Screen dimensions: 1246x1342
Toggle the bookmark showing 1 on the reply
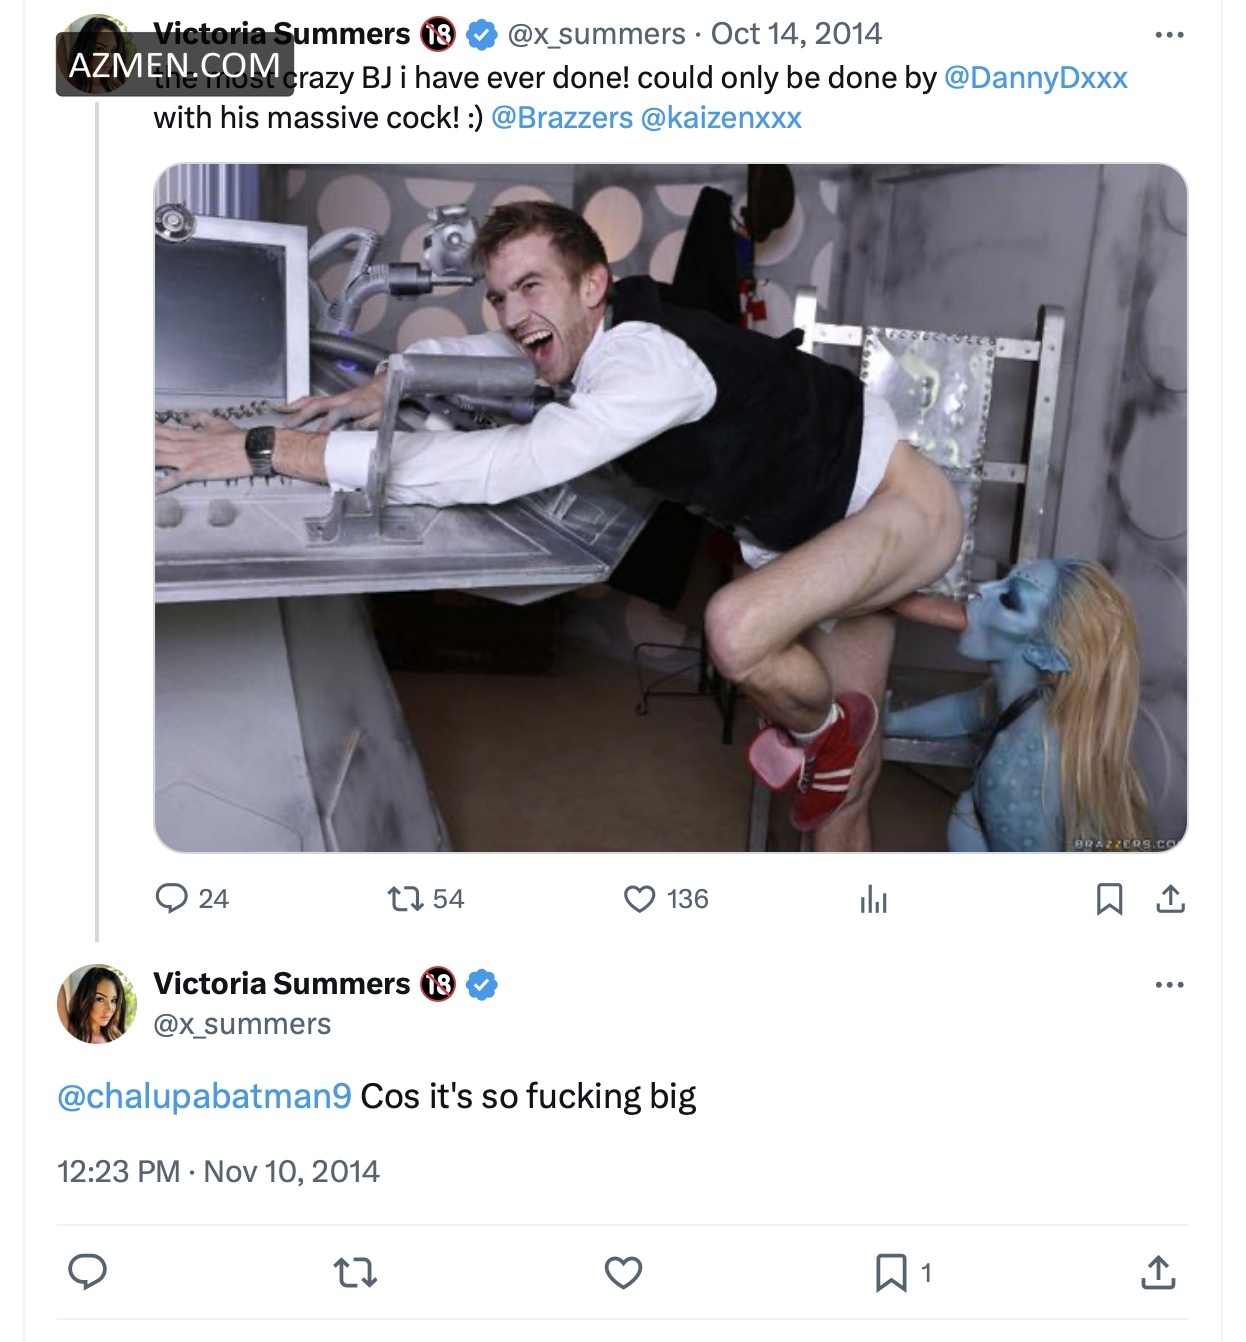click(891, 1272)
